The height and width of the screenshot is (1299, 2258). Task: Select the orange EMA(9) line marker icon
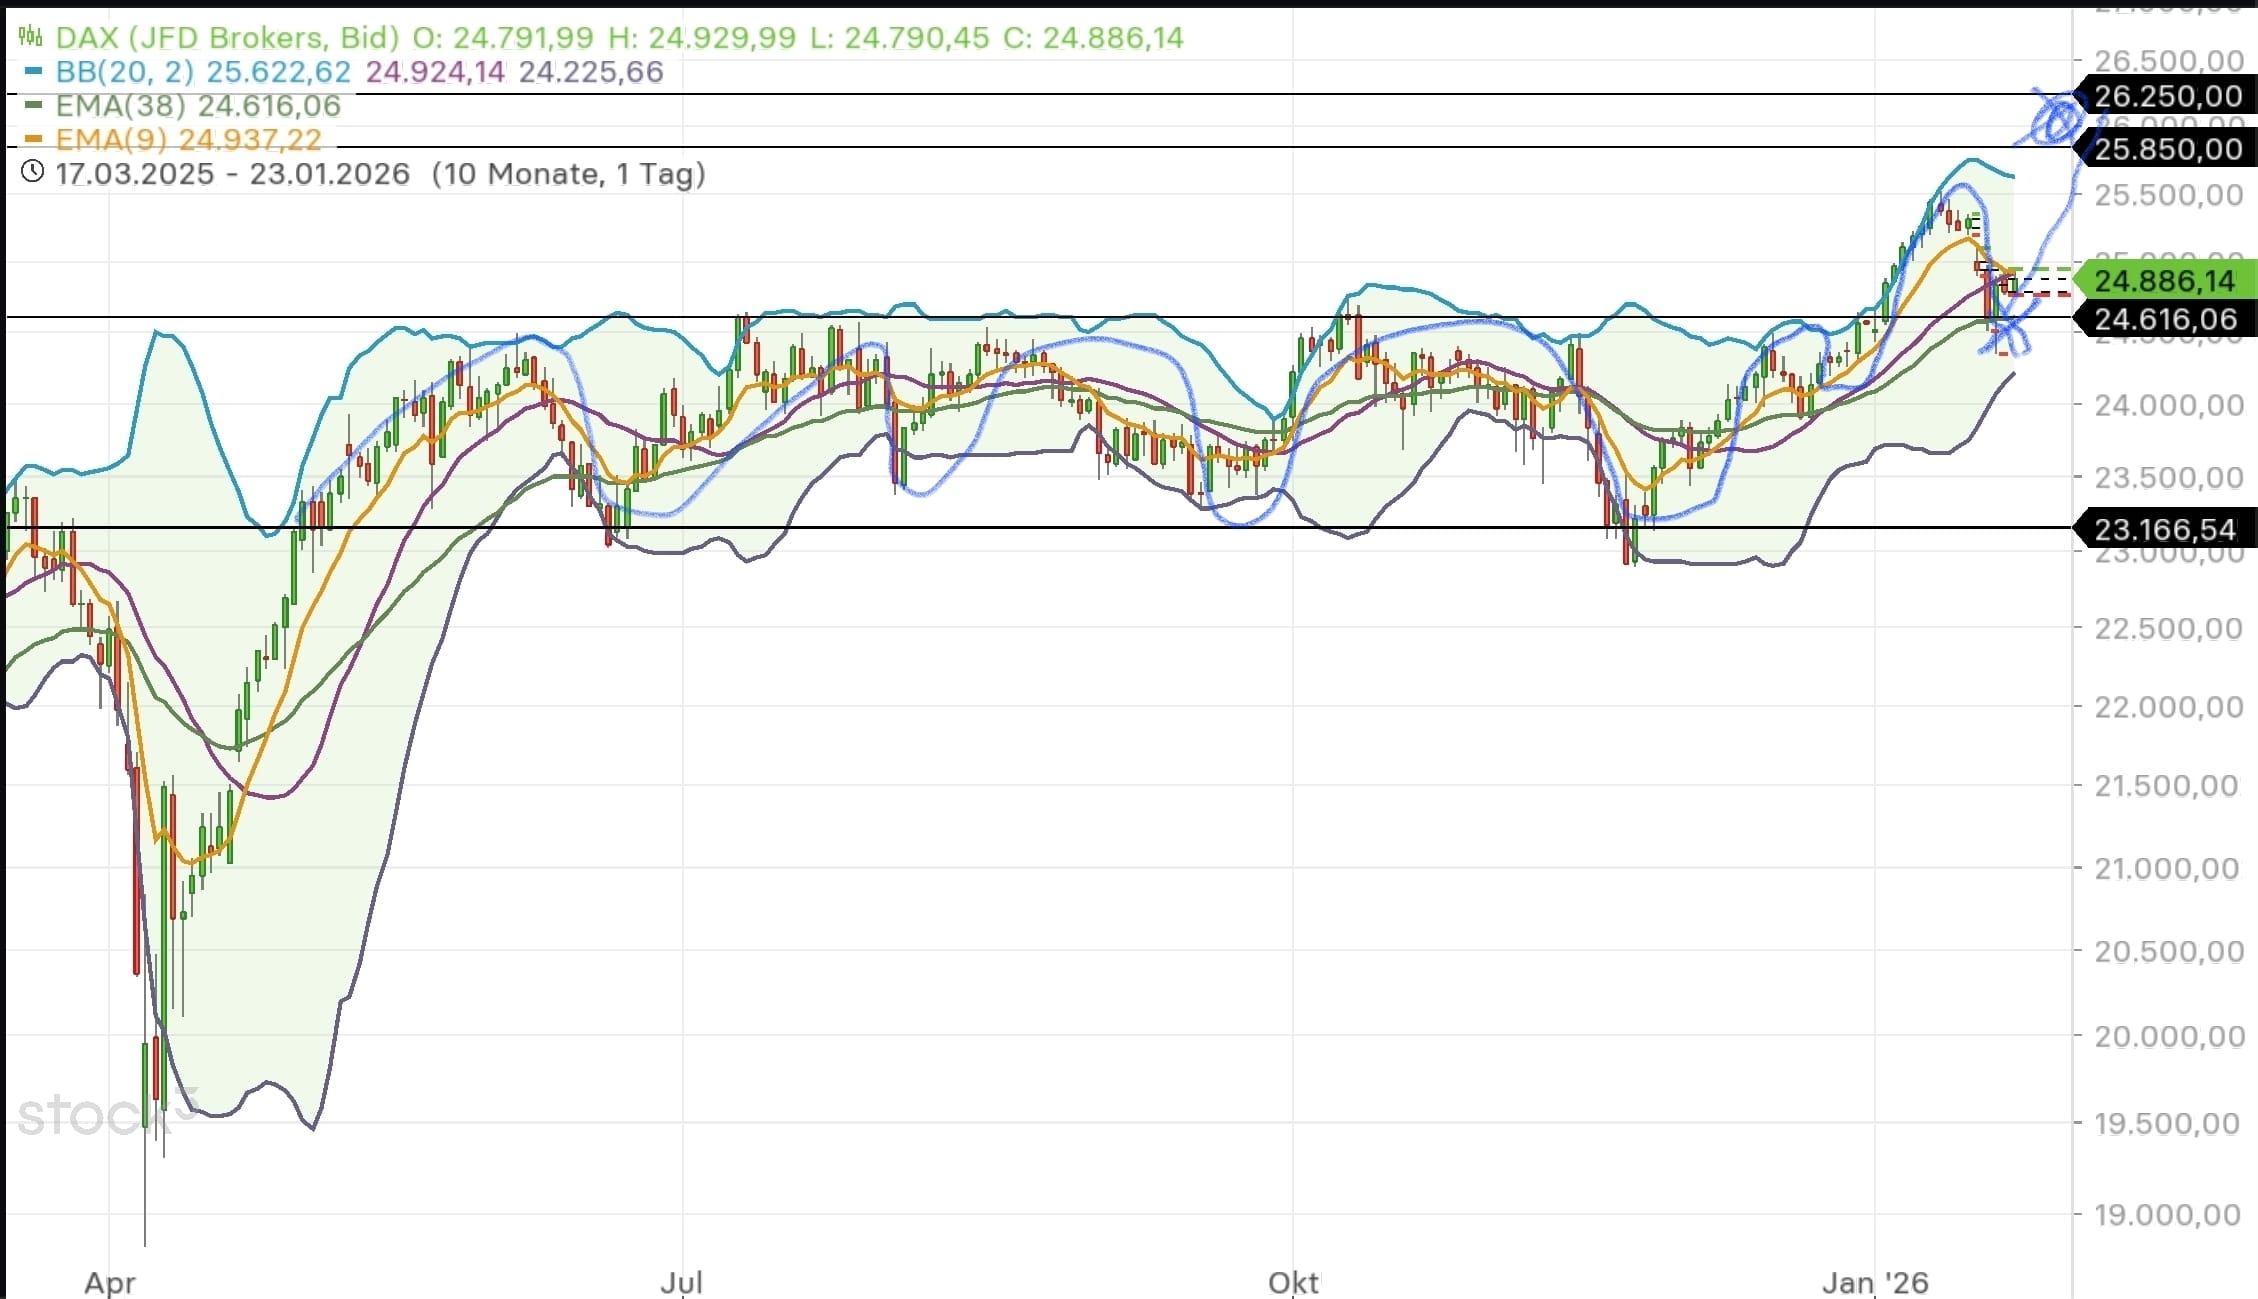tap(35, 139)
